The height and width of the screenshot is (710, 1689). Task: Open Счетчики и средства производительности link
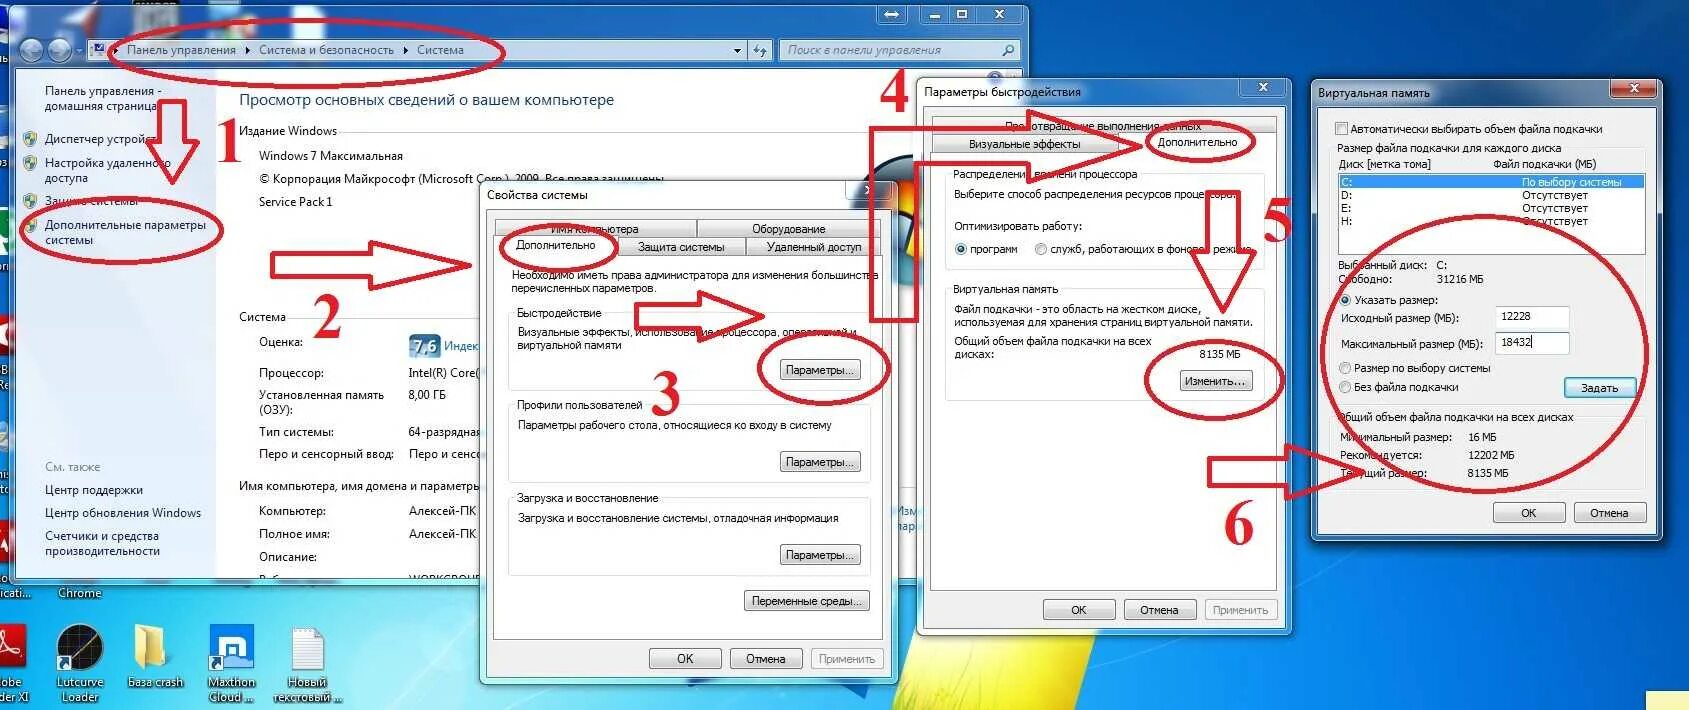coord(102,543)
